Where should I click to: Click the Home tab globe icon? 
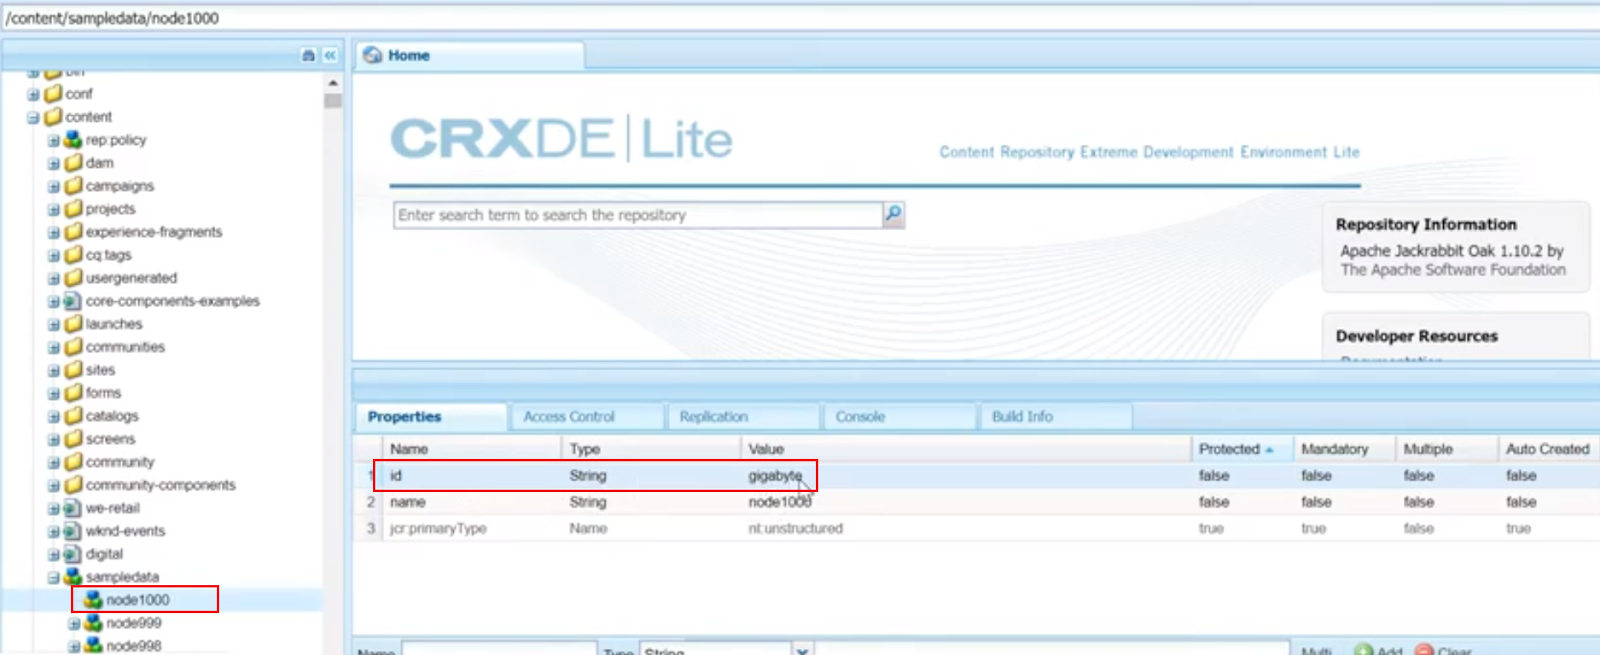tap(373, 55)
